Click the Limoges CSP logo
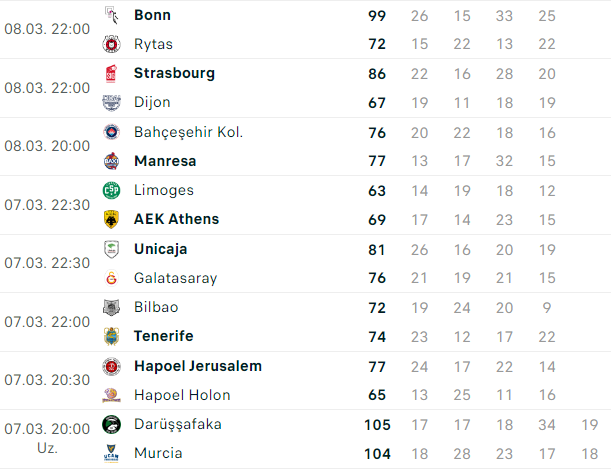 (111, 191)
